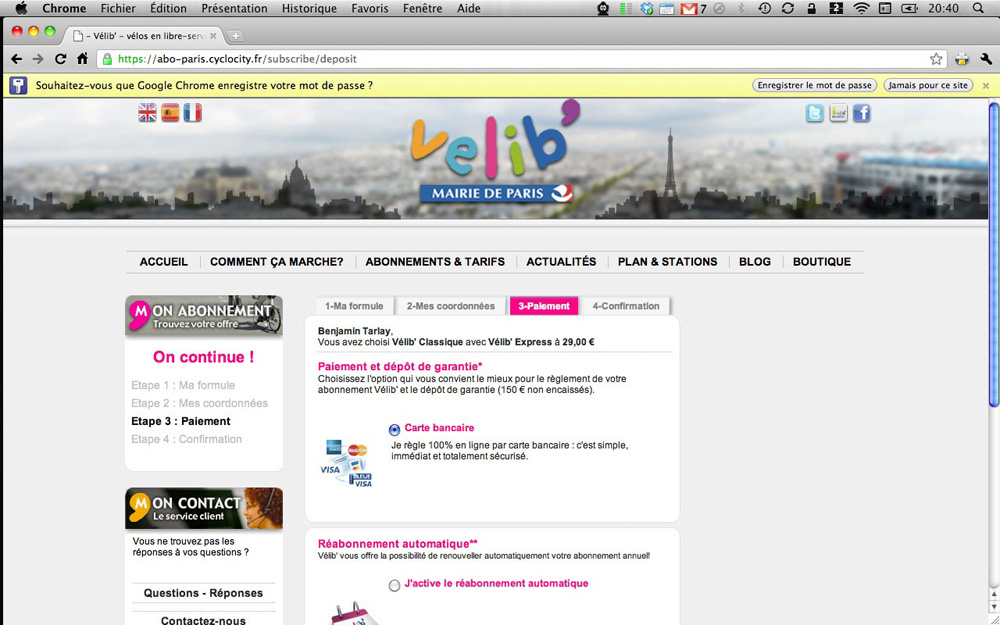Open Abonnements & Tarifs navigation item
The width and height of the screenshot is (1000, 625).
[x=435, y=262]
